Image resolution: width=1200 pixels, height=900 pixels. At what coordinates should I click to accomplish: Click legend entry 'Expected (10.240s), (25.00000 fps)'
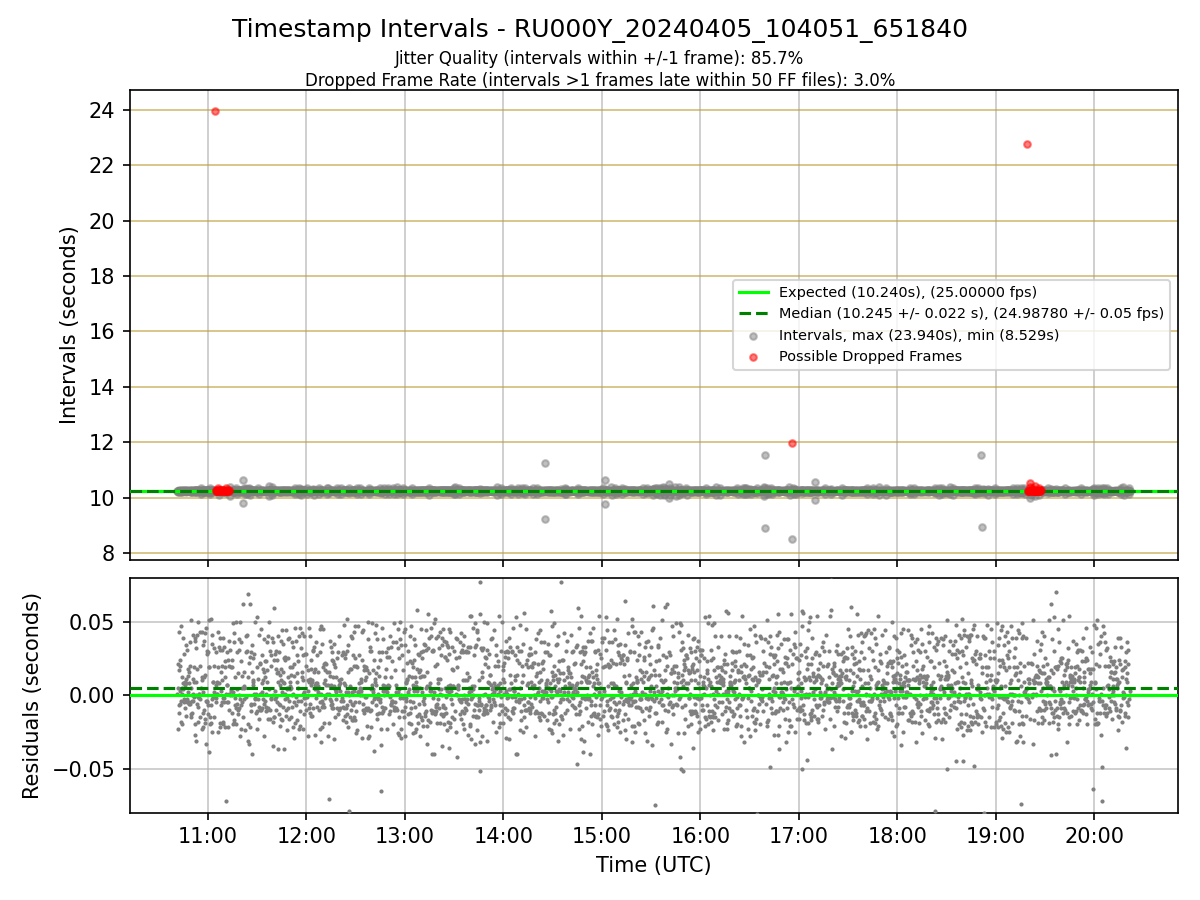[908, 292]
